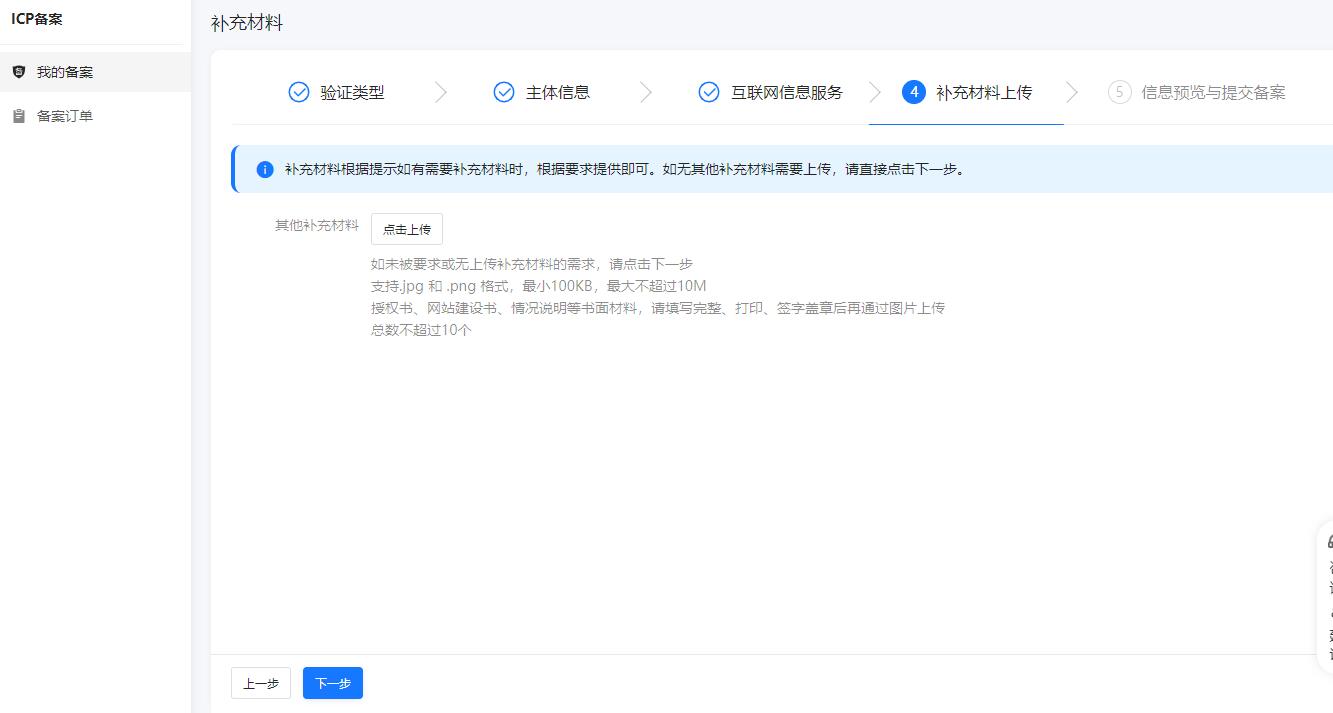The image size is (1333, 713).
Task: Click the notice text starting with 补充材料根据提示
Action: (x=627, y=169)
